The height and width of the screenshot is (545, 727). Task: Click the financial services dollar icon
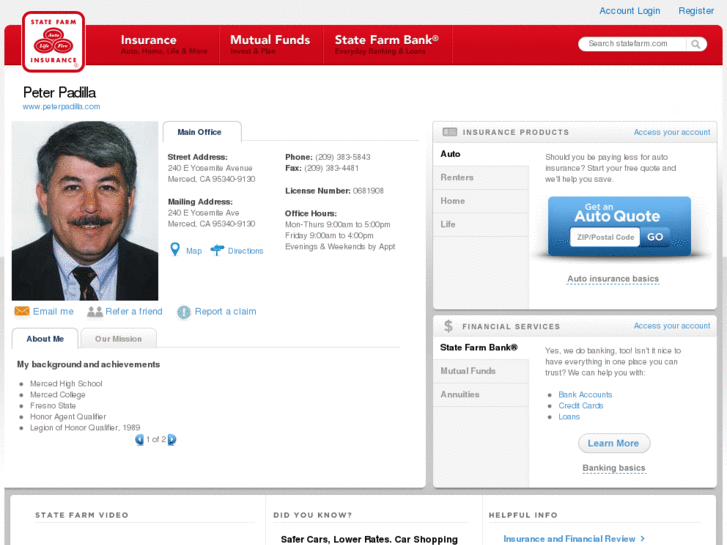pyautogui.click(x=448, y=326)
